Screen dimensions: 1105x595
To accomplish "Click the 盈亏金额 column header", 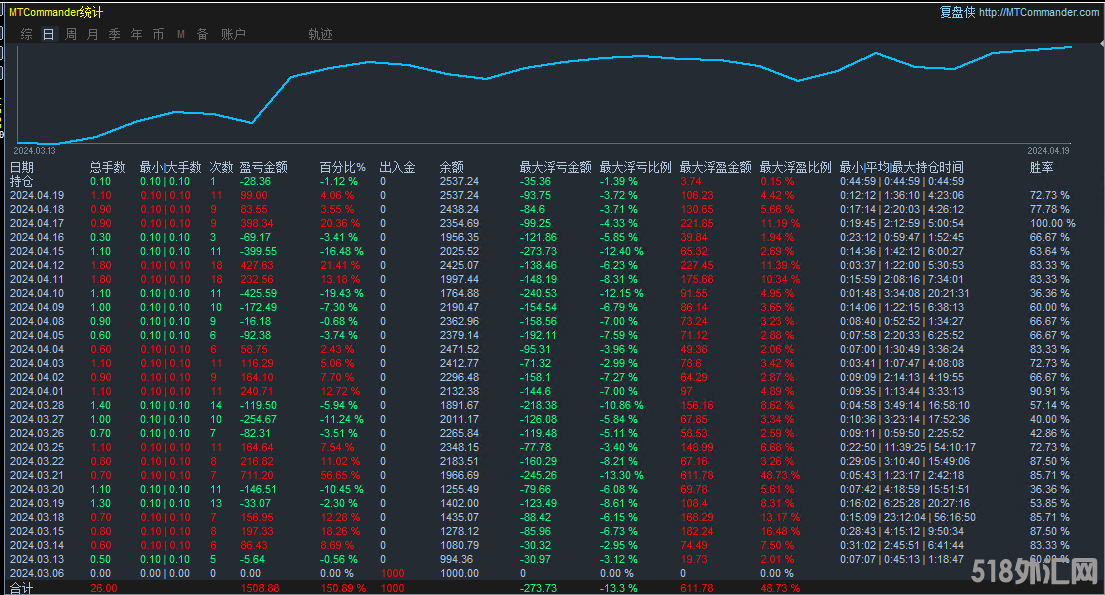I will [264, 167].
